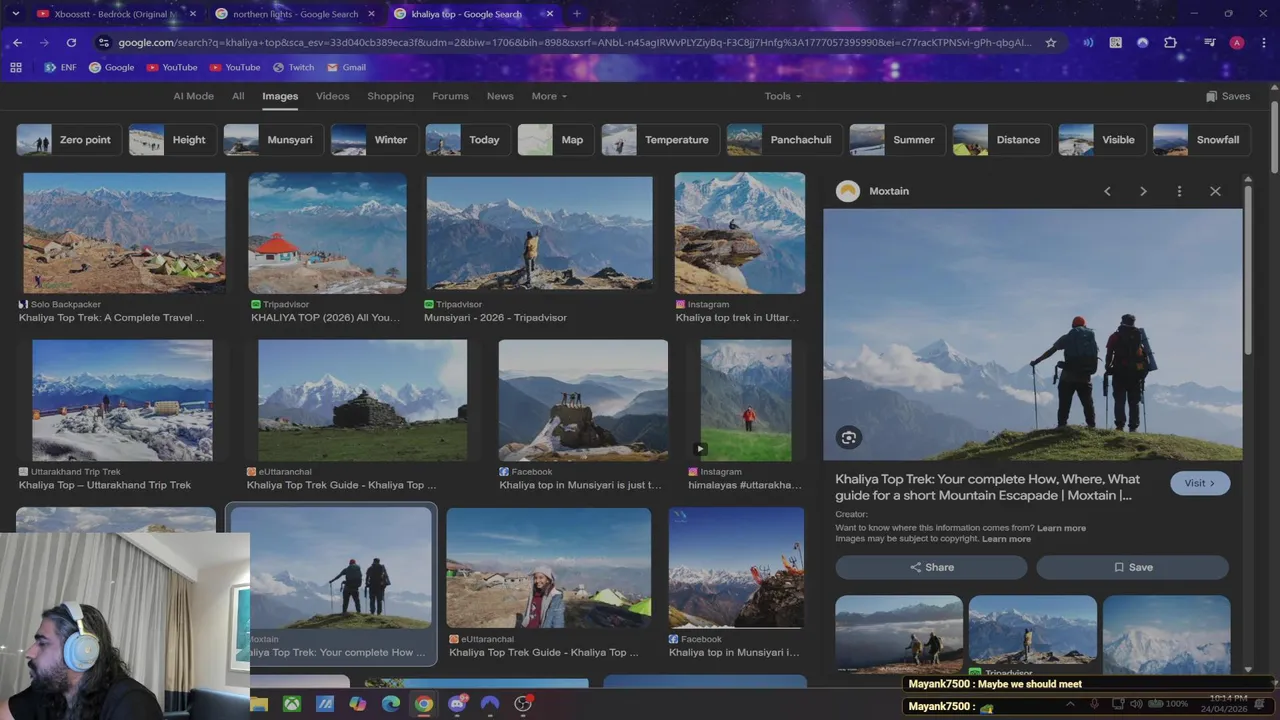The height and width of the screenshot is (720, 1280).
Task: Open the Chrome extensions puzzle icon
Action: coord(1171,43)
